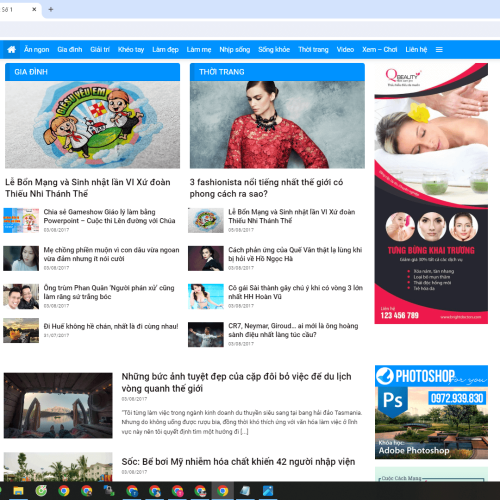Viewport: 500px width, 500px height.
Task: Click the highlighted active Chrome taskbar icon
Action: tap(223, 491)
